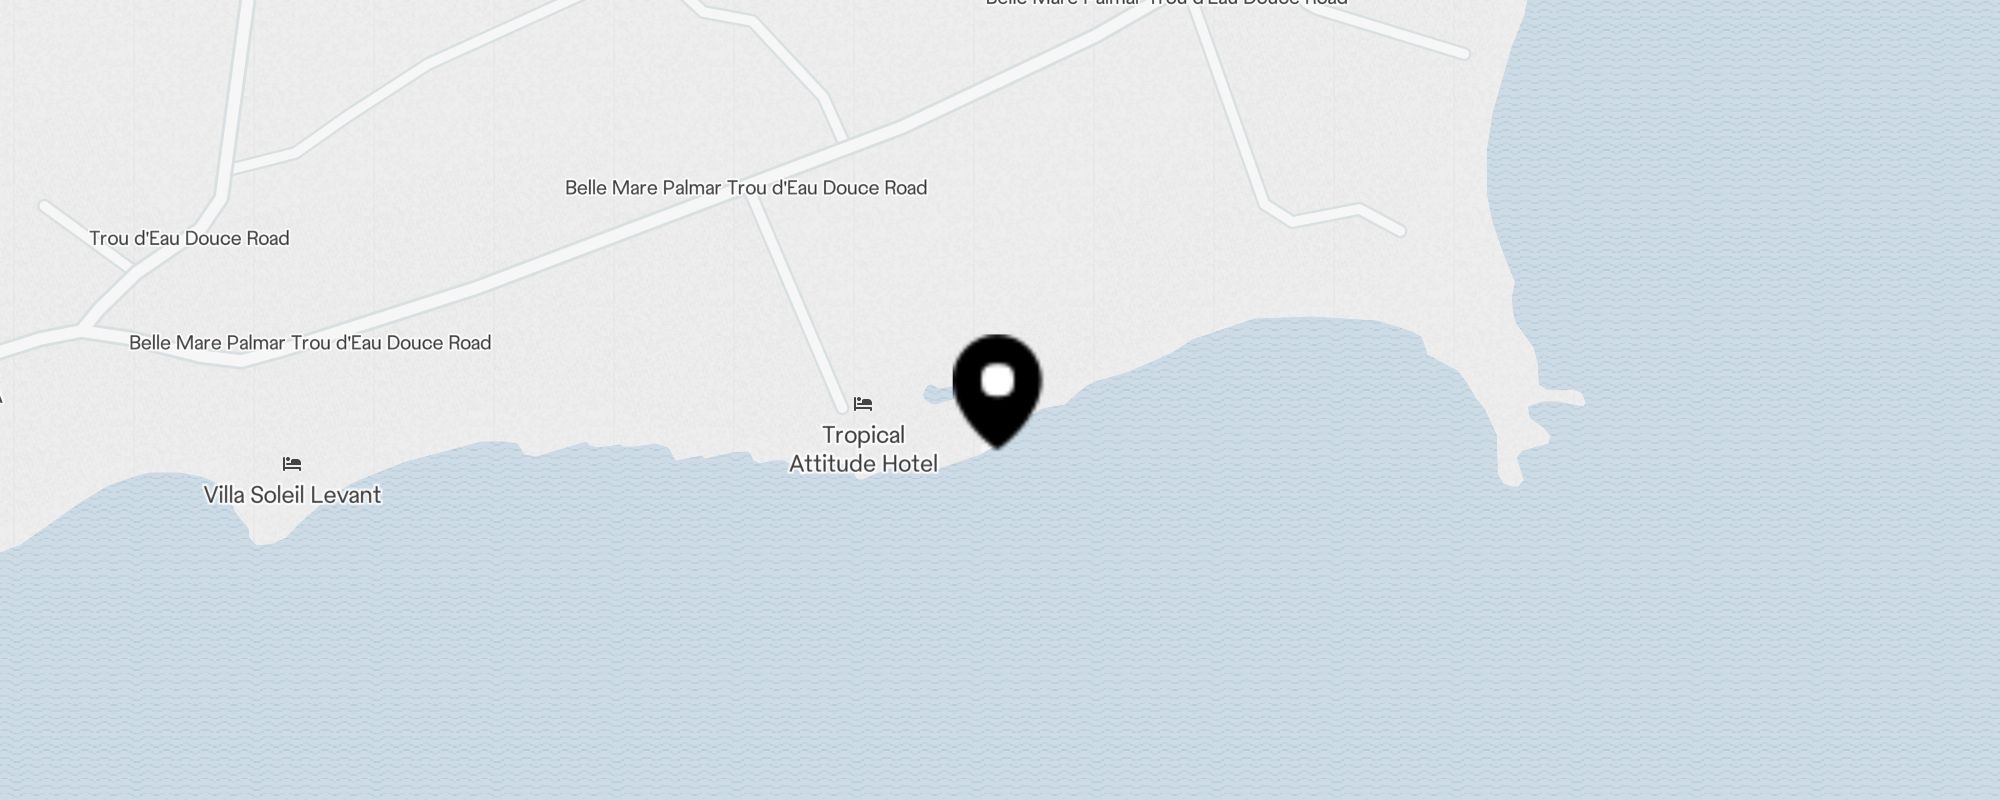The width and height of the screenshot is (2000, 800).
Task: Open the Tropical Attitude Hotel label
Action: (x=864, y=449)
